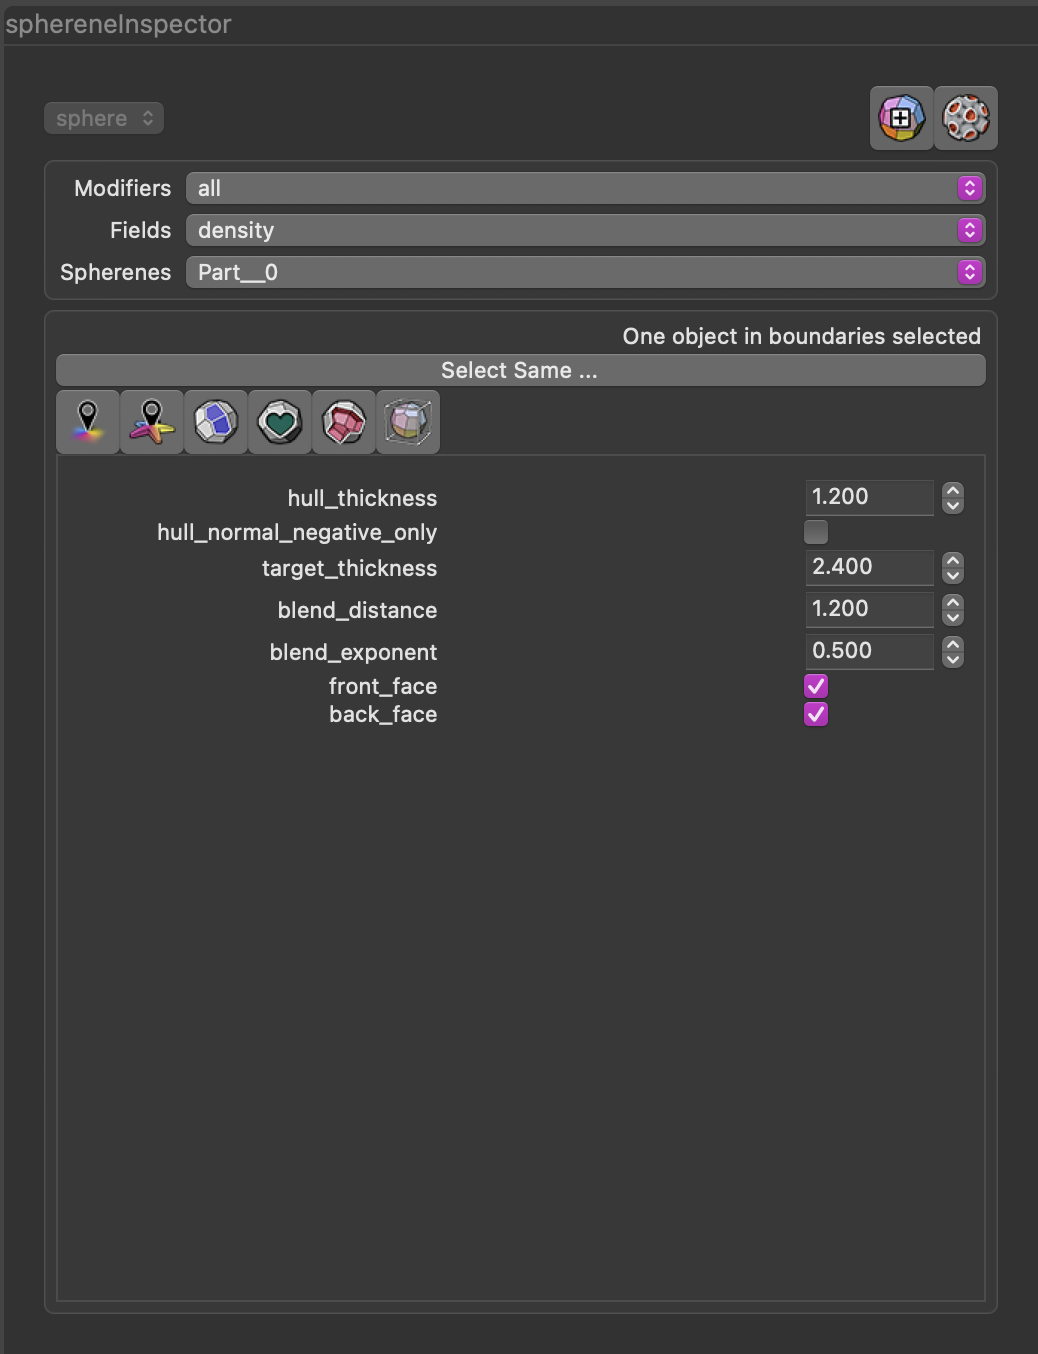This screenshot has width=1038, height=1354.
Task: Open the Modifiers dropdown set to all
Action: 585,188
